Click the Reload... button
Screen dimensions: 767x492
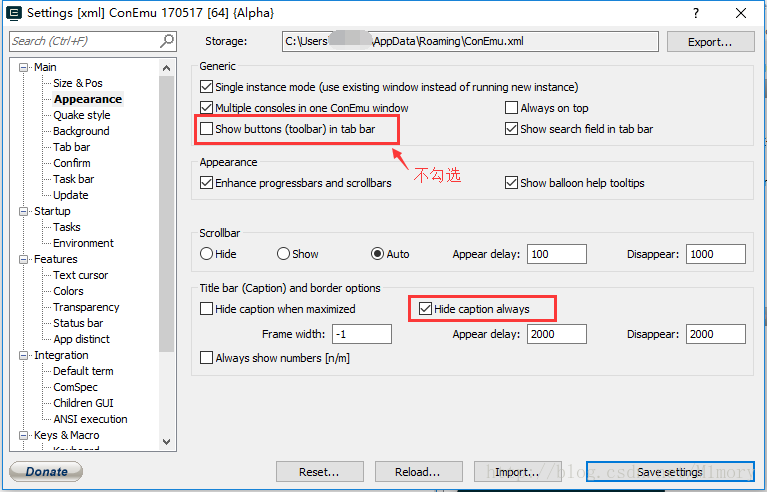418,472
